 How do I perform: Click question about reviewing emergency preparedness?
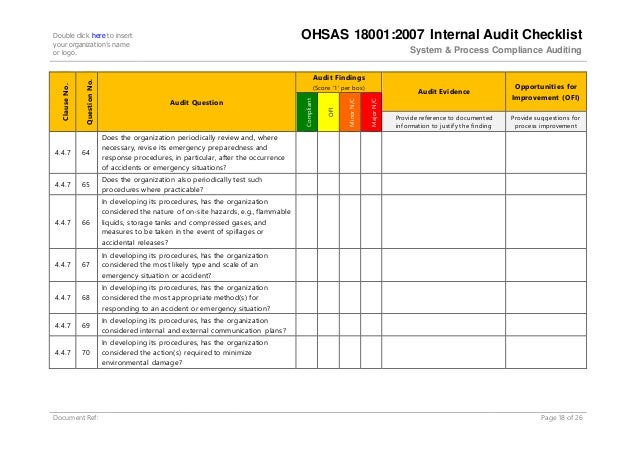[193, 153]
